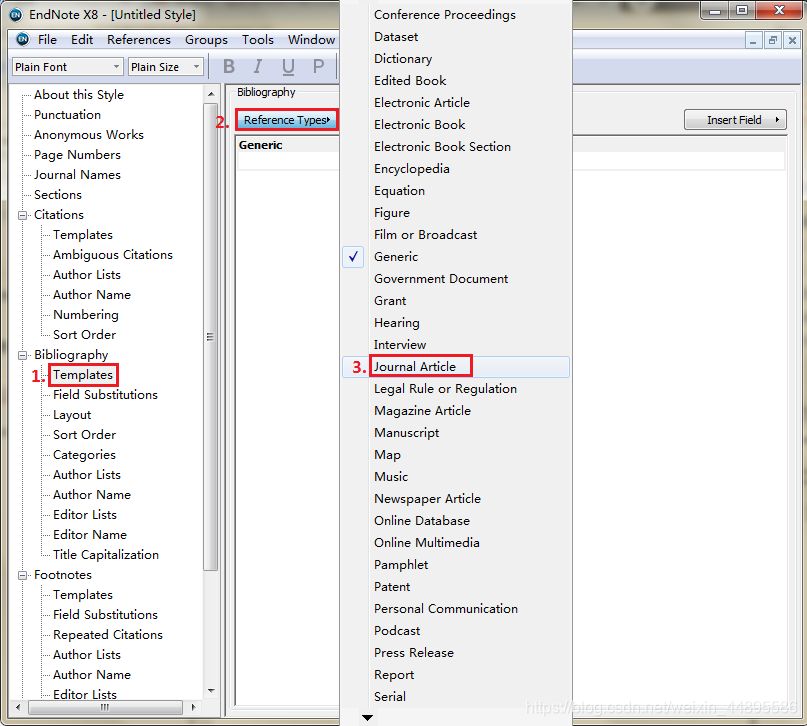
Task: Open the Edit menu
Action: coord(82,40)
